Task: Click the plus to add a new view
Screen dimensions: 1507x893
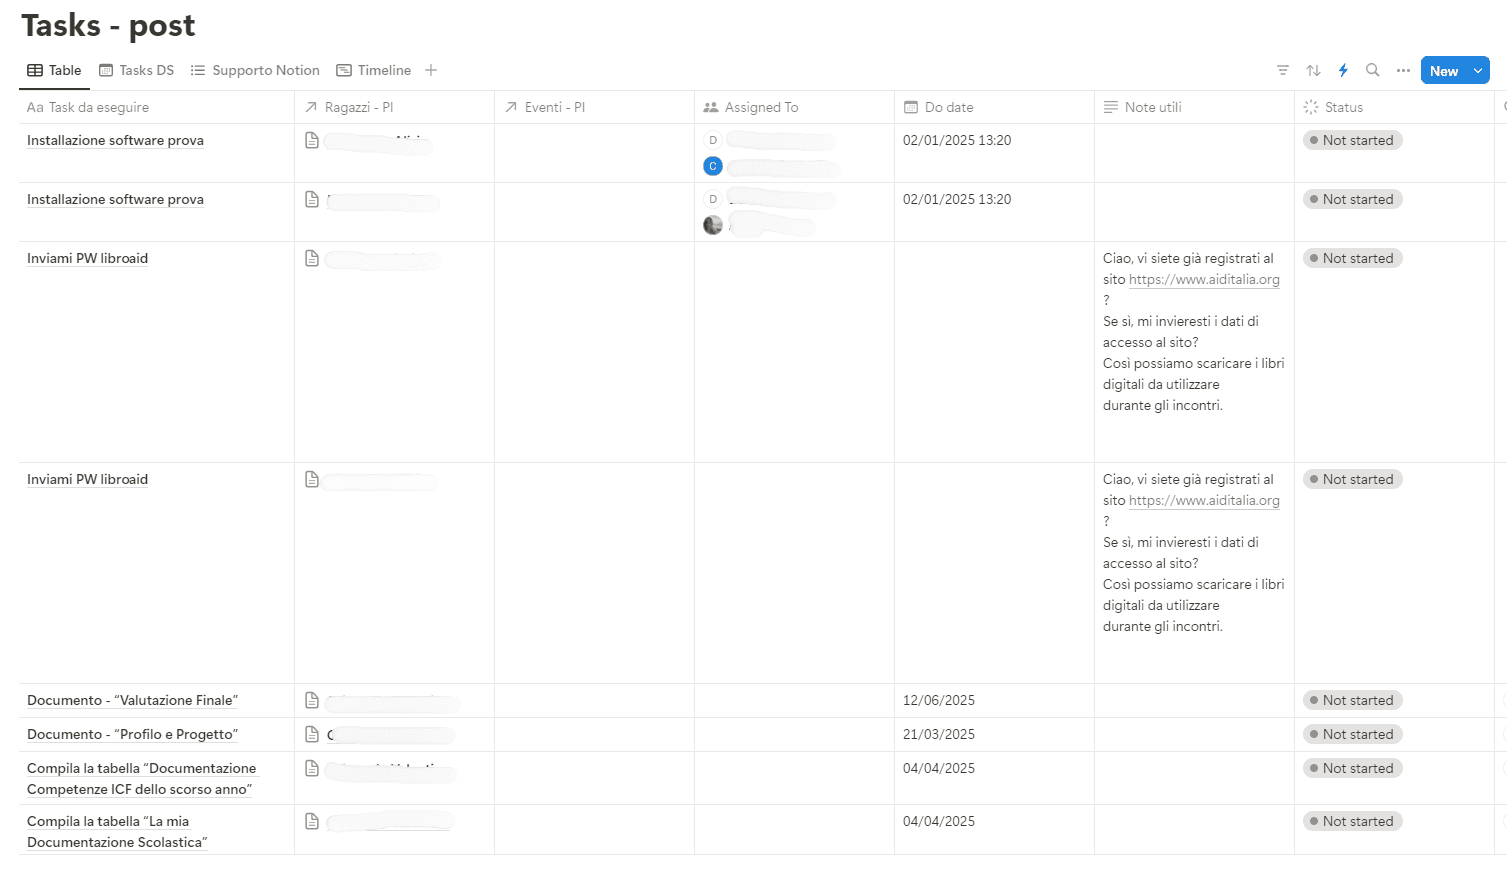Action: (x=430, y=70)
